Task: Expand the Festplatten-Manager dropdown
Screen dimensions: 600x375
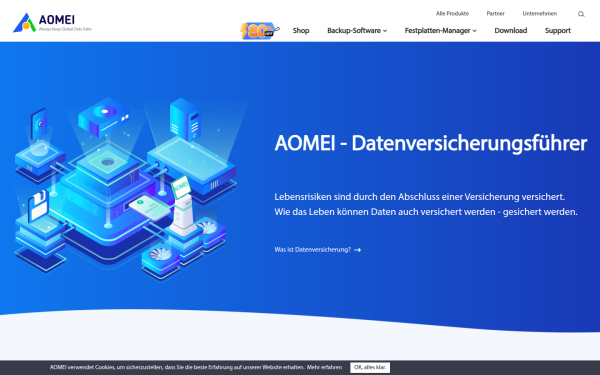Action: (x=440, y=31)
